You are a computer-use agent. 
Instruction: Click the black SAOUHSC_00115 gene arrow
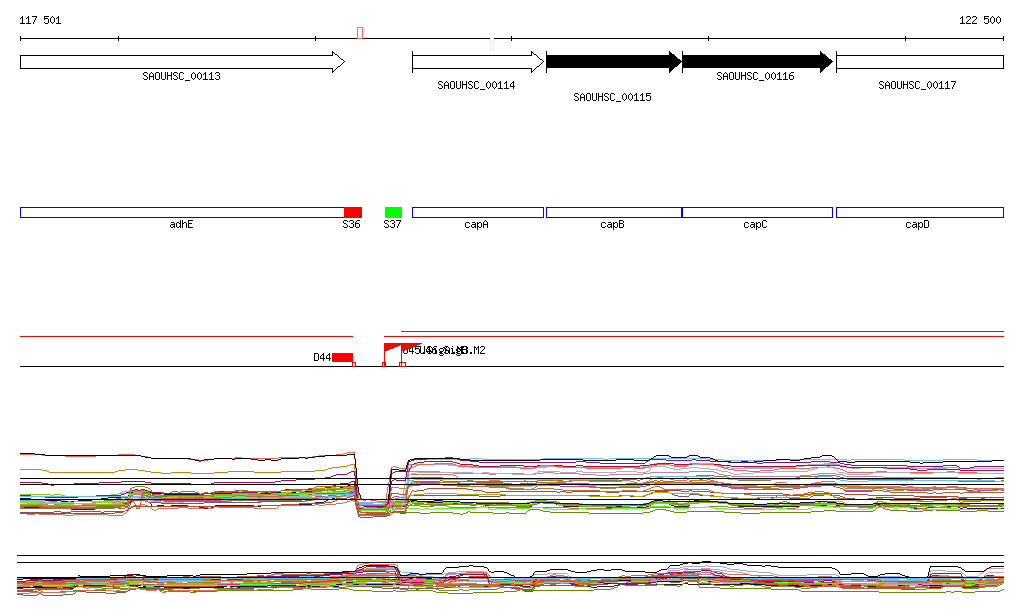pyautogui.click(x=613, y=62)
